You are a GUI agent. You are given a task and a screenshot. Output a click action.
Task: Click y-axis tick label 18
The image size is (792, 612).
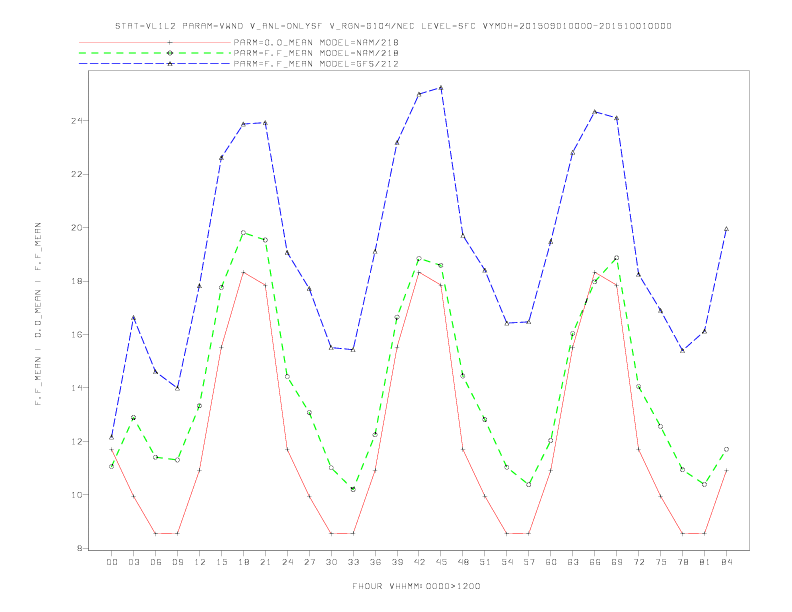pos(77,281)
